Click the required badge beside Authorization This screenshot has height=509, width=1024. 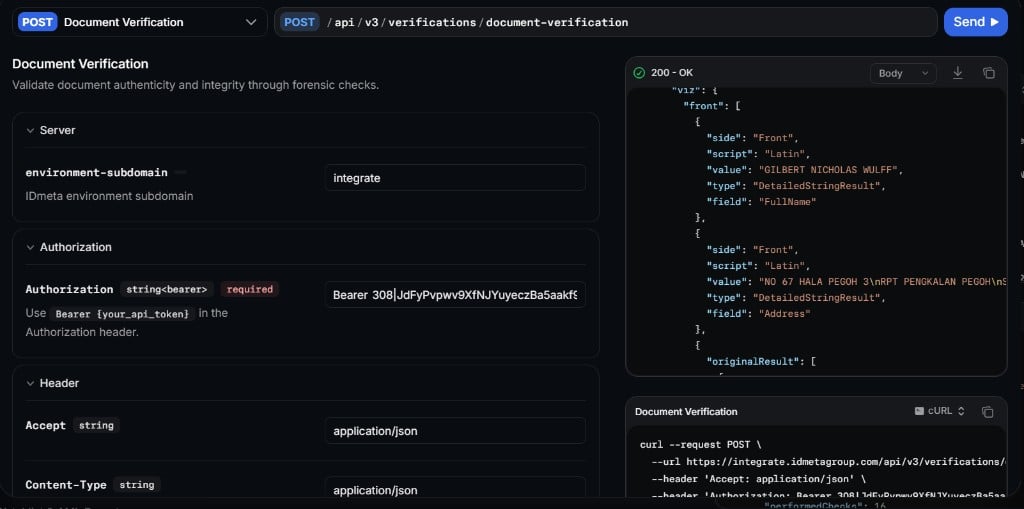coord(249,289)
